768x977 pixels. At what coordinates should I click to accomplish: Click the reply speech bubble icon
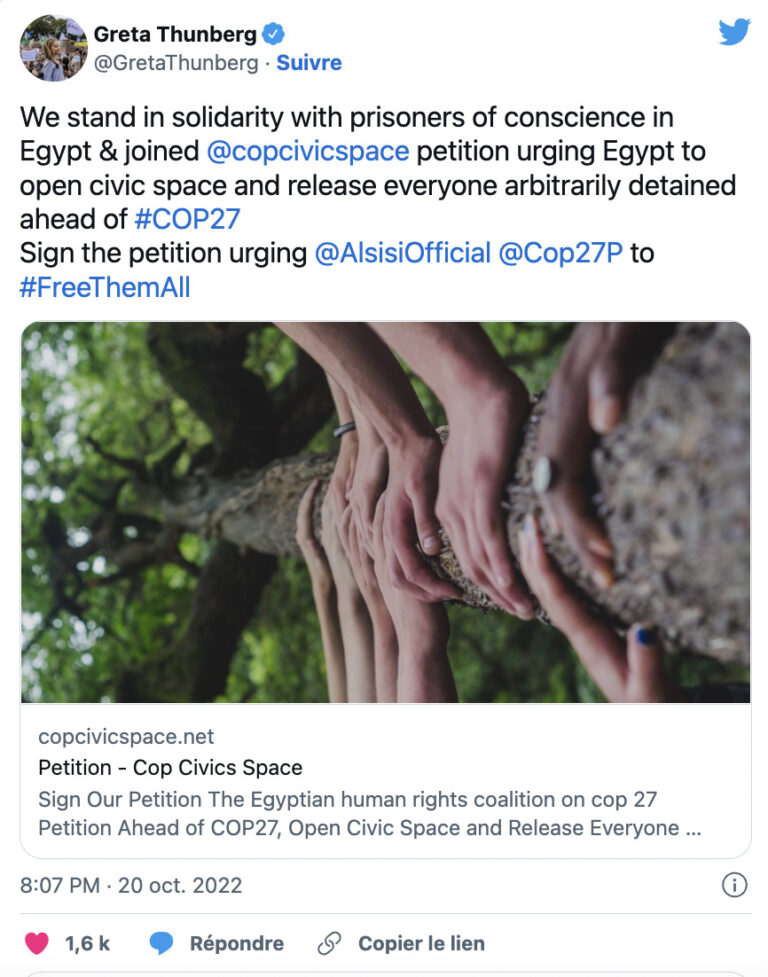[x=161, y=943]
